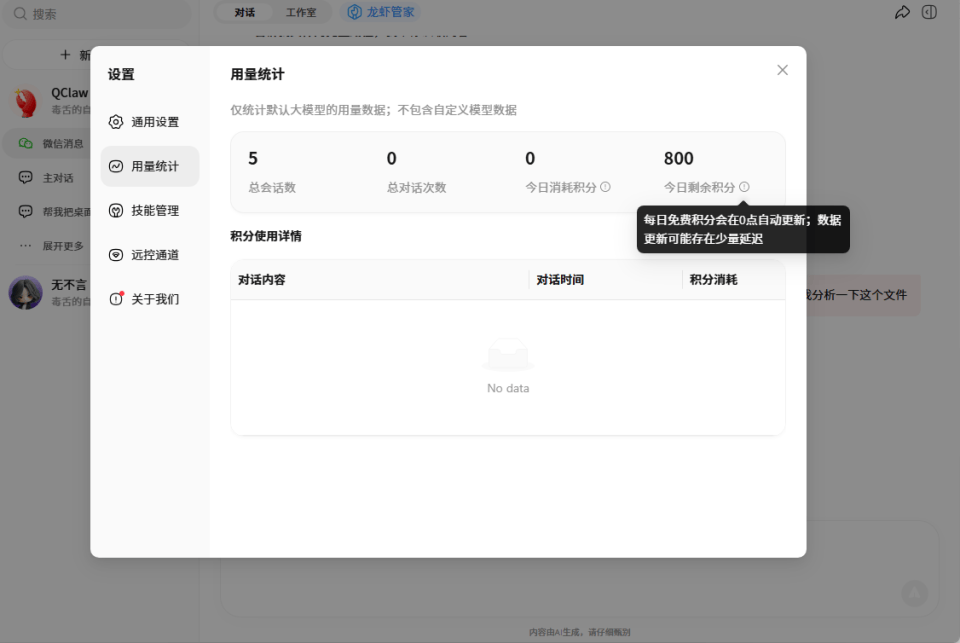Focus the 搜索 search field
This screenshot has width=960, height=643.
coord(98,13)
